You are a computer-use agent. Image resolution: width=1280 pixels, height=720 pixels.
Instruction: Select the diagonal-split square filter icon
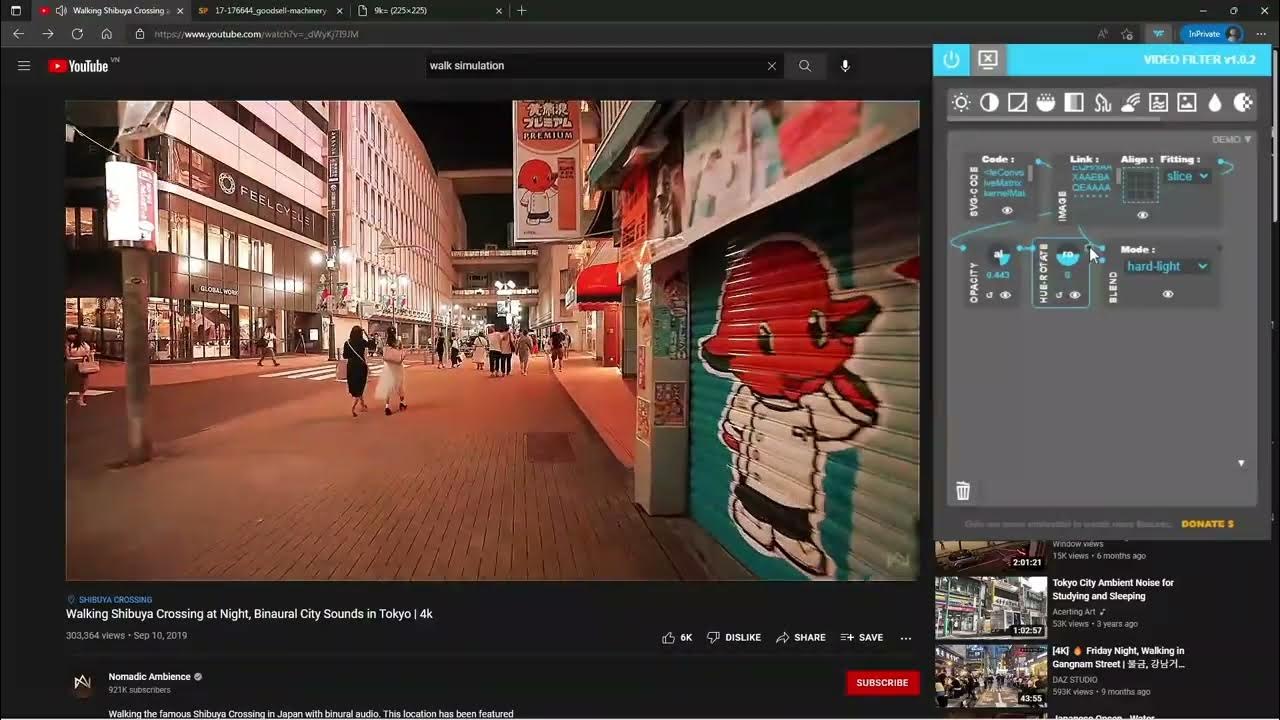(1017, 102)
